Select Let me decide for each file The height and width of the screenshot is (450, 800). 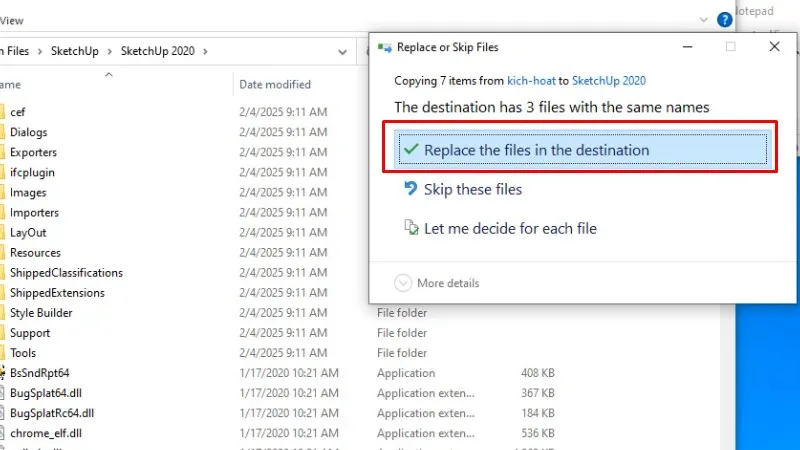coord(510,228)
